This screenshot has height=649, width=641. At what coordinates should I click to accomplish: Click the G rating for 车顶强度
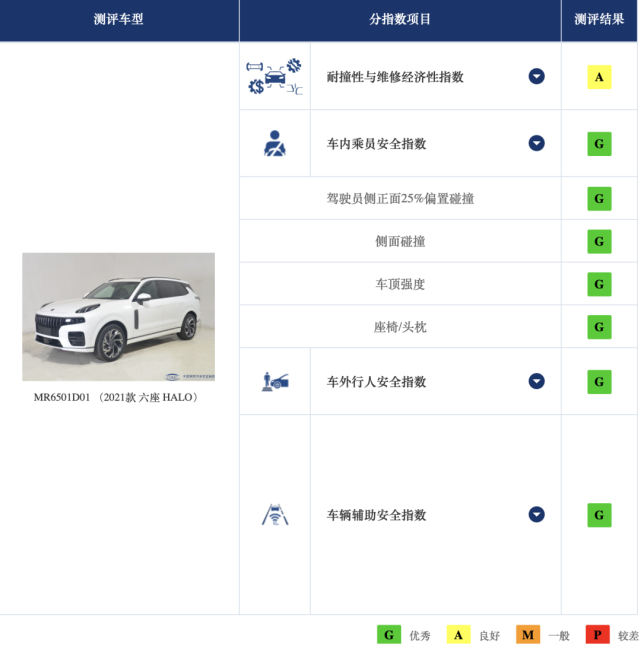click(599, 284)
